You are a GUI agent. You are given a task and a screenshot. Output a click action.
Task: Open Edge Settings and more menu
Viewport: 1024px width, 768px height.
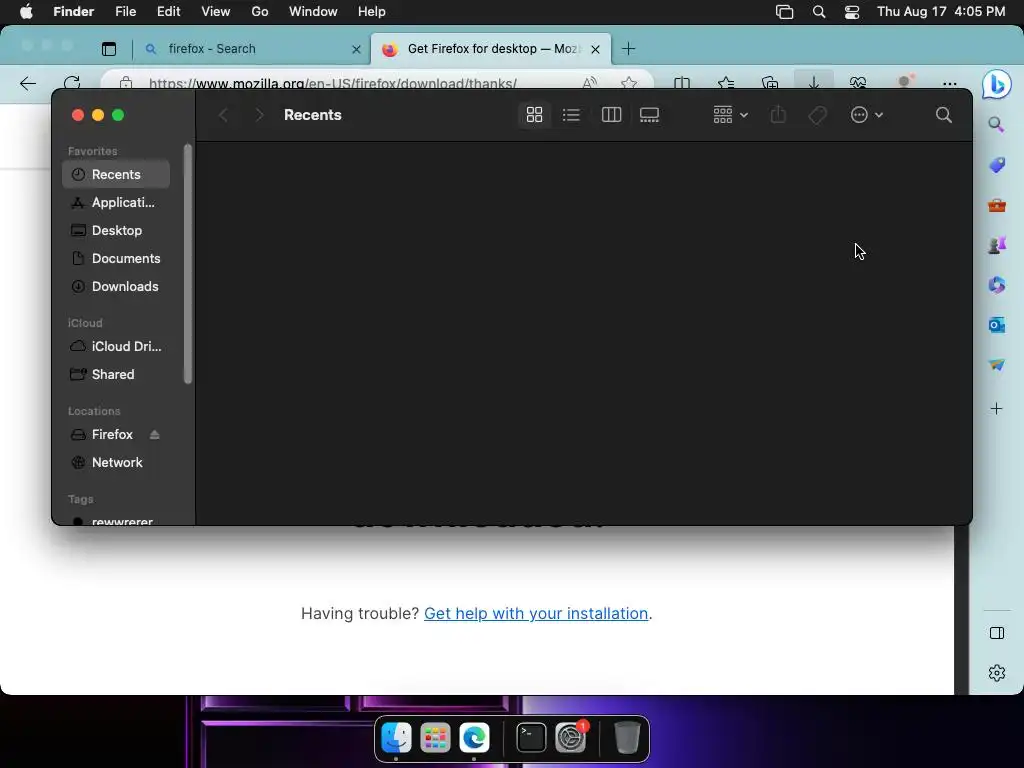pyautogui.click(x=950, y=84)
